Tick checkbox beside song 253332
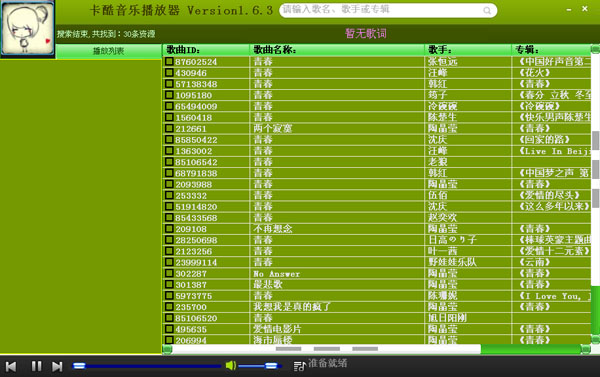 pos(169,195)
